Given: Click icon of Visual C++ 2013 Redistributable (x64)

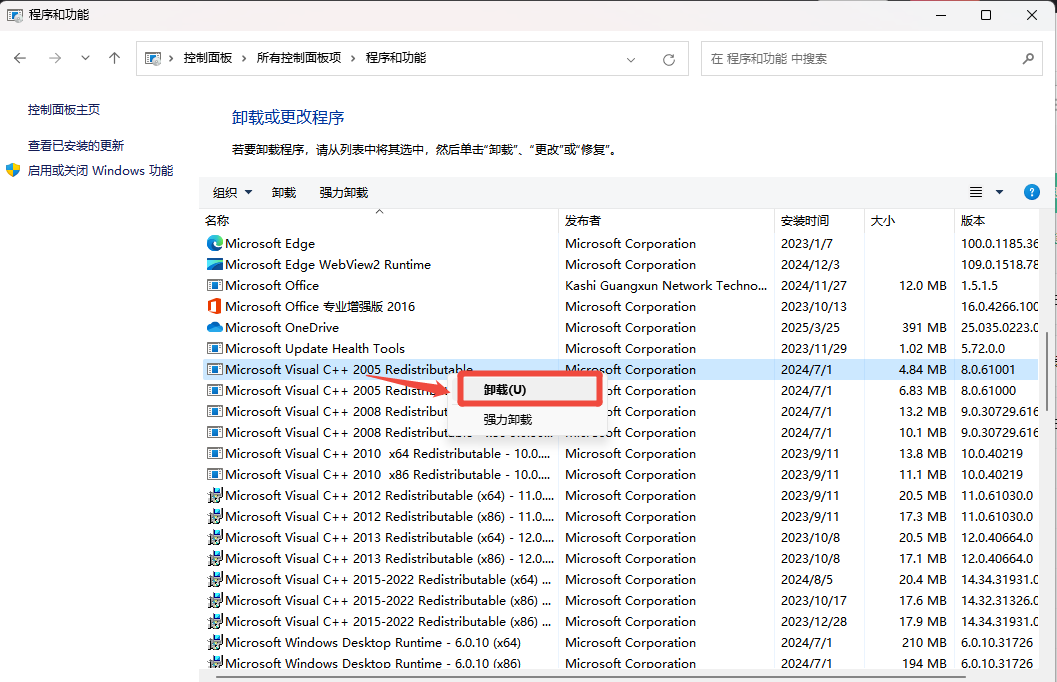Looking at the screenshot, I should point(214,537).
